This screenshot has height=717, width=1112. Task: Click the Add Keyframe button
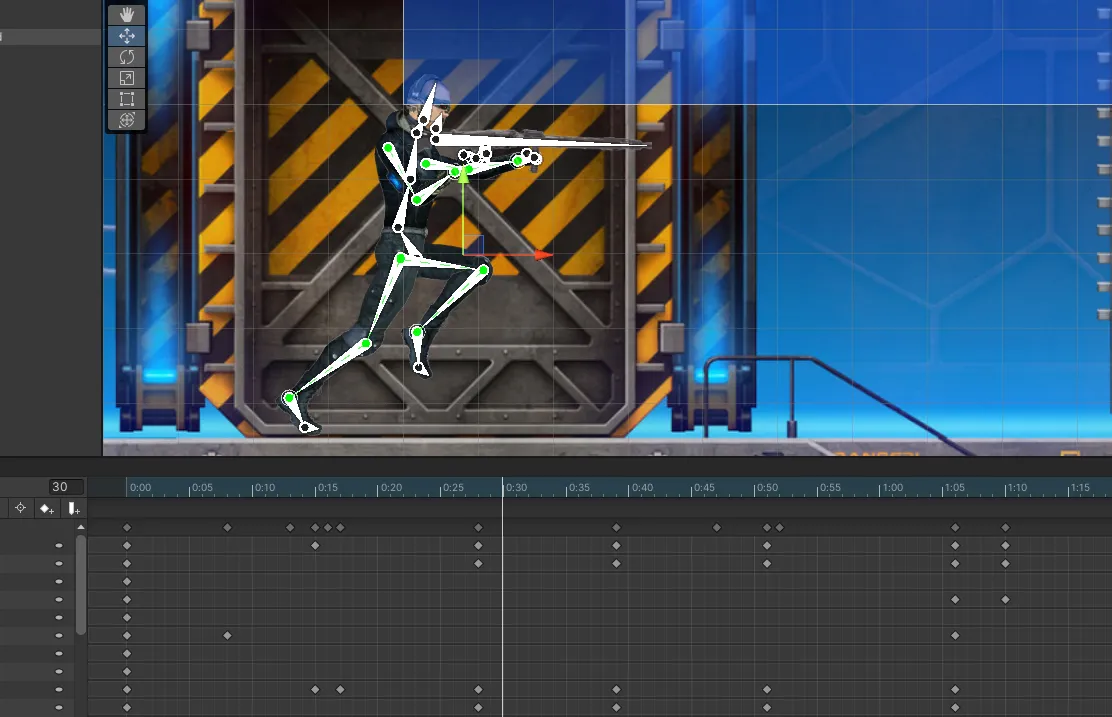[x=46, y=509]
